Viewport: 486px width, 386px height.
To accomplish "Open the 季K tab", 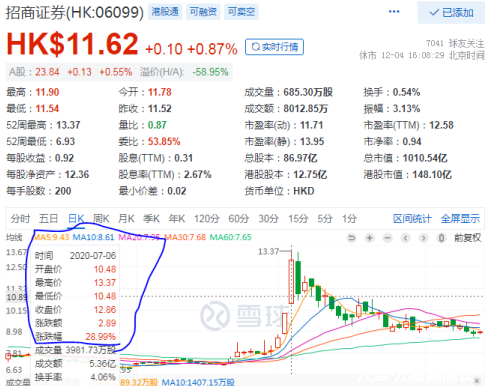I will [x=151, y=219].
